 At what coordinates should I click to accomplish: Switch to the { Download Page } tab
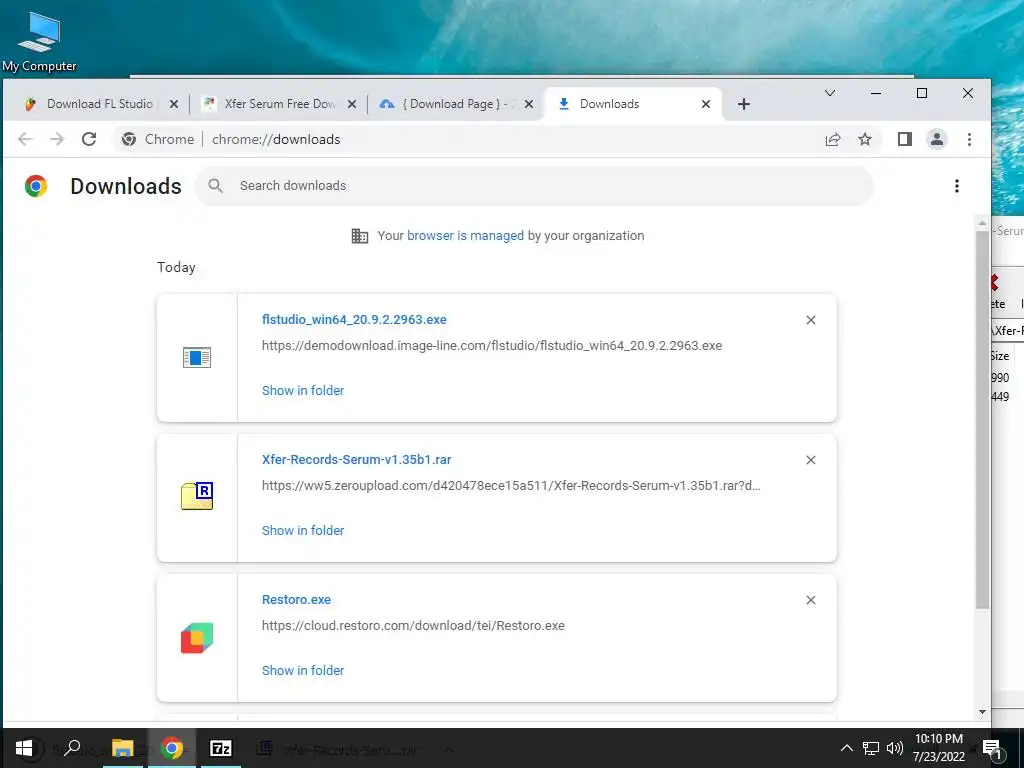457,104
